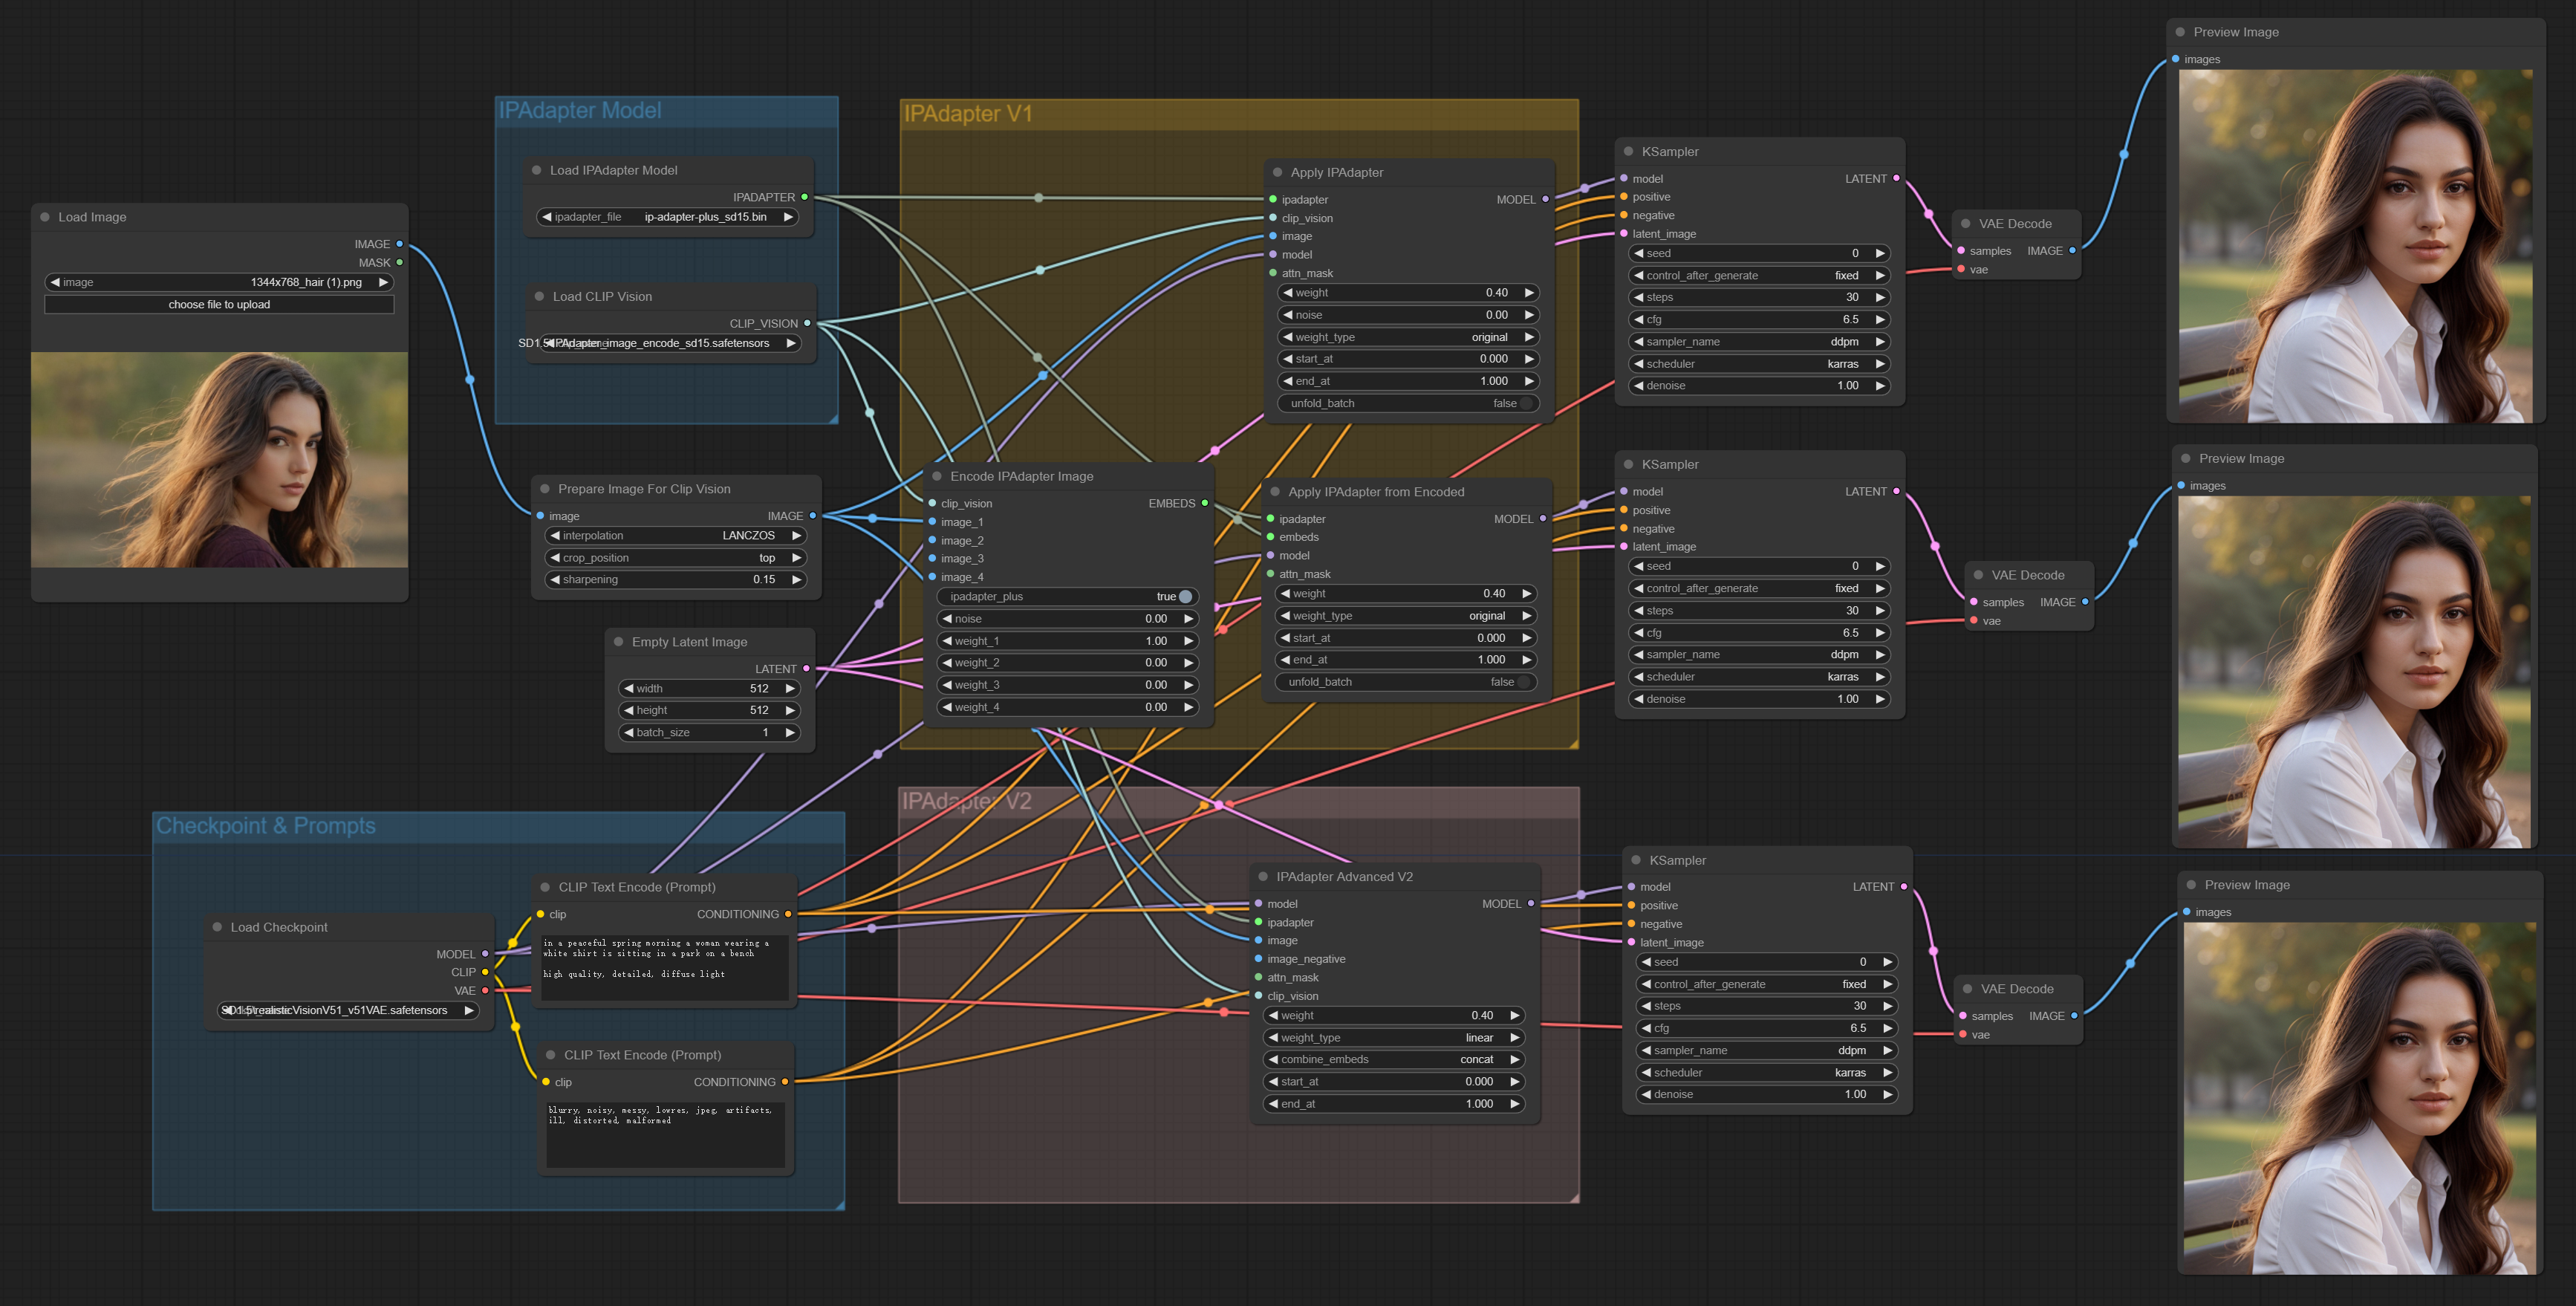Collapse the Encode IPAdapter Image node via its header dot
Screen dimensions: 2576x1306
937,476
